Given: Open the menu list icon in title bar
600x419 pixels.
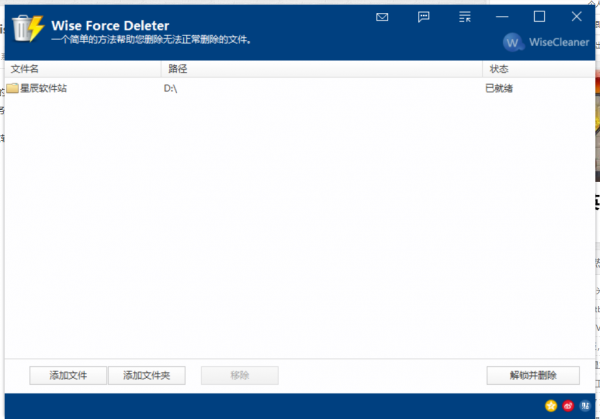Looking at the screenshot, I should coord(465,17).
